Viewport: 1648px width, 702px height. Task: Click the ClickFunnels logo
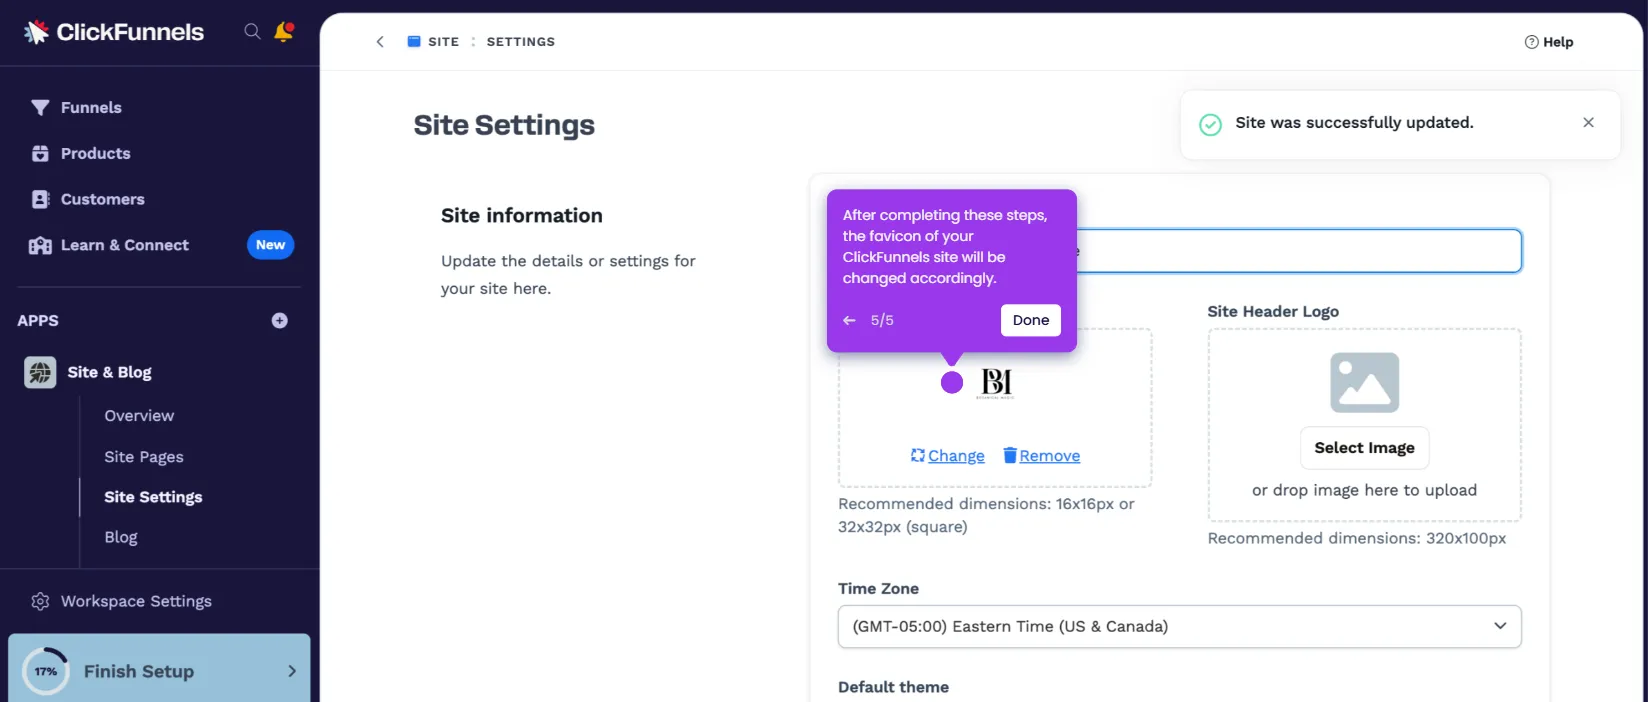click(114, 32)
